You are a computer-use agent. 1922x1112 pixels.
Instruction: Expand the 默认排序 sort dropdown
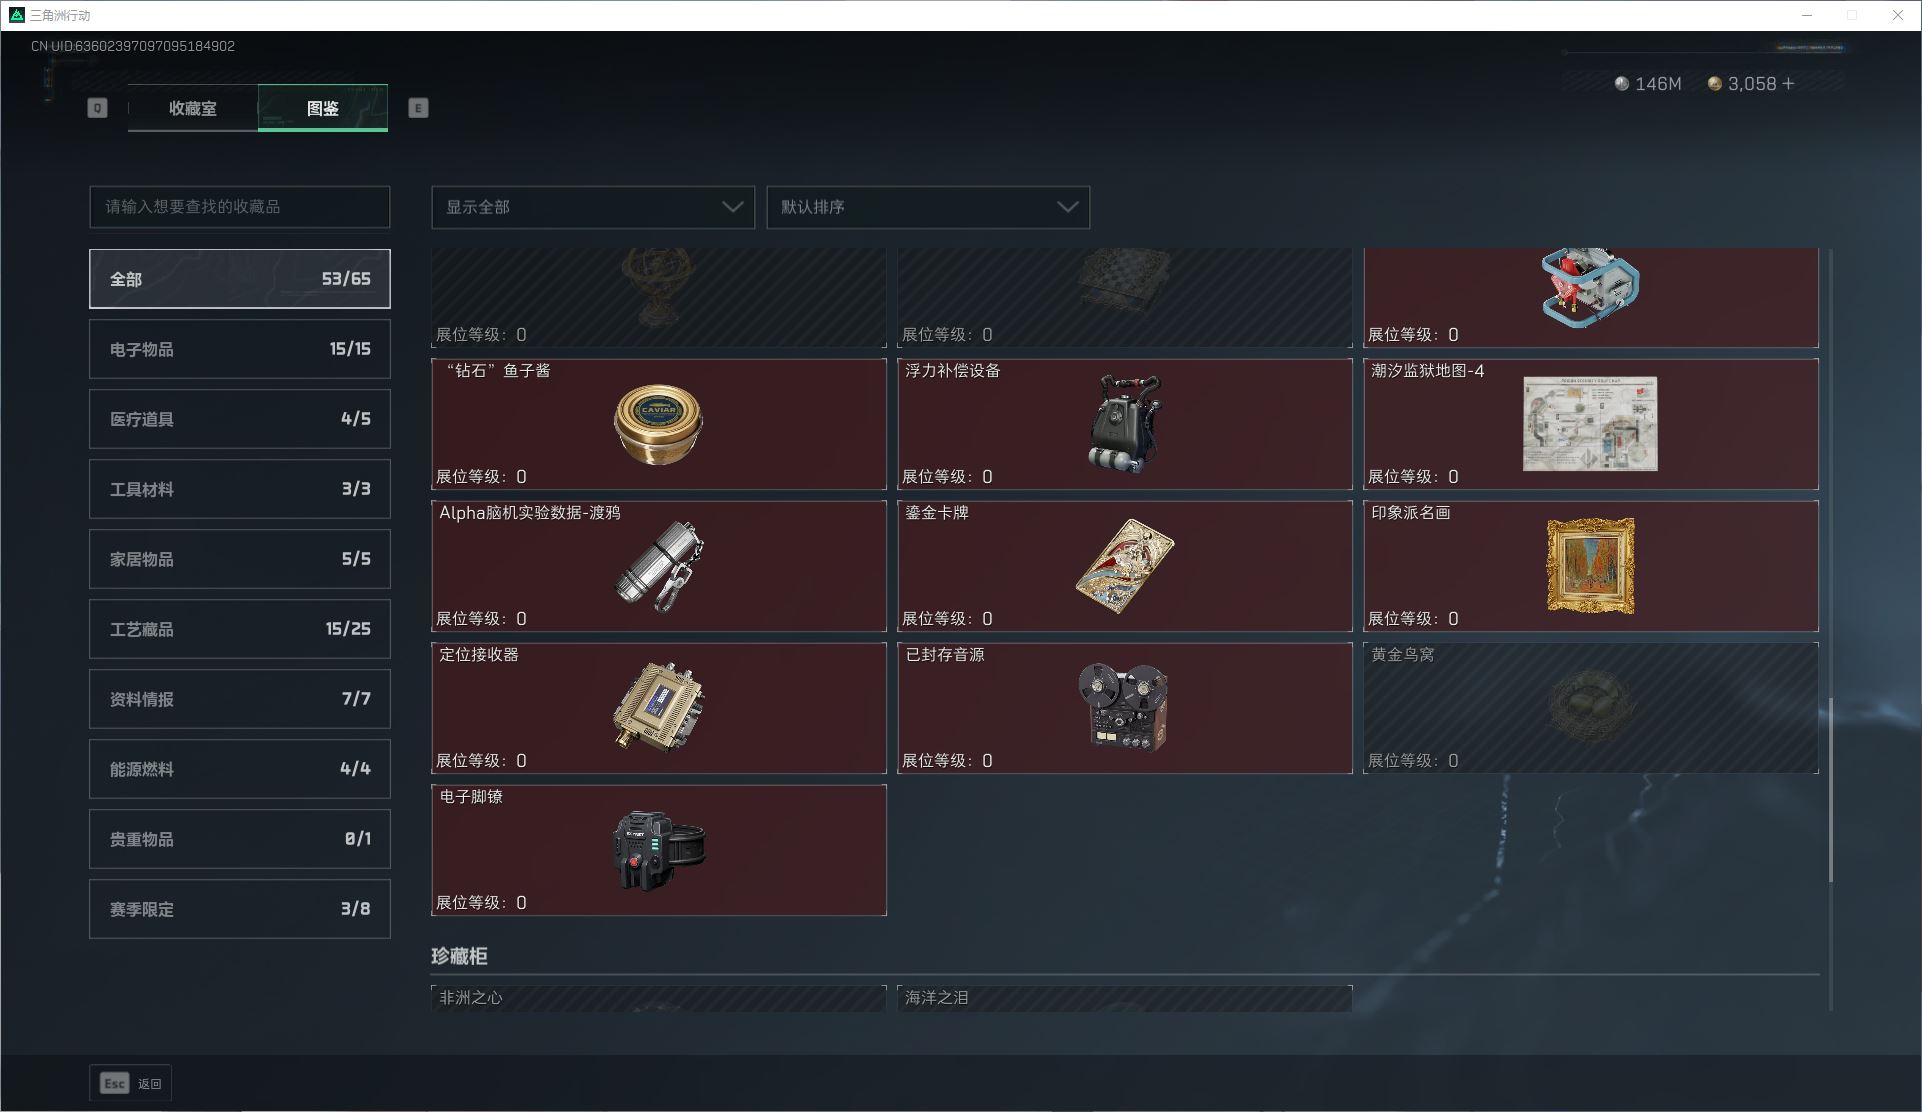coord(928,207)
